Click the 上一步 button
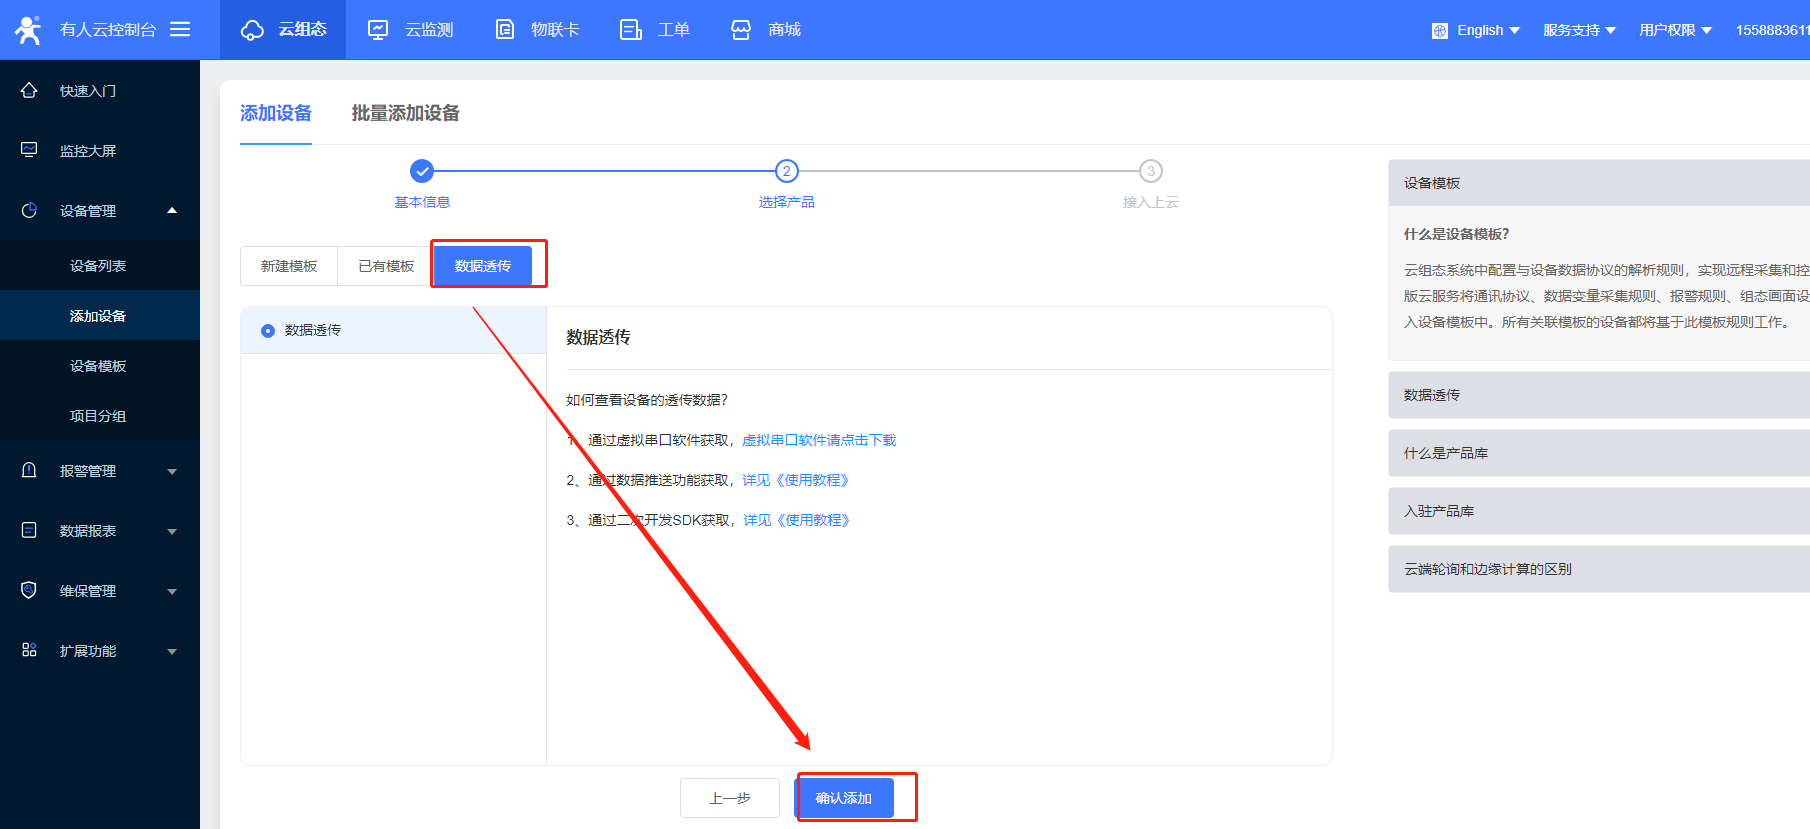Screen dimensions: 1810x829 729,798
